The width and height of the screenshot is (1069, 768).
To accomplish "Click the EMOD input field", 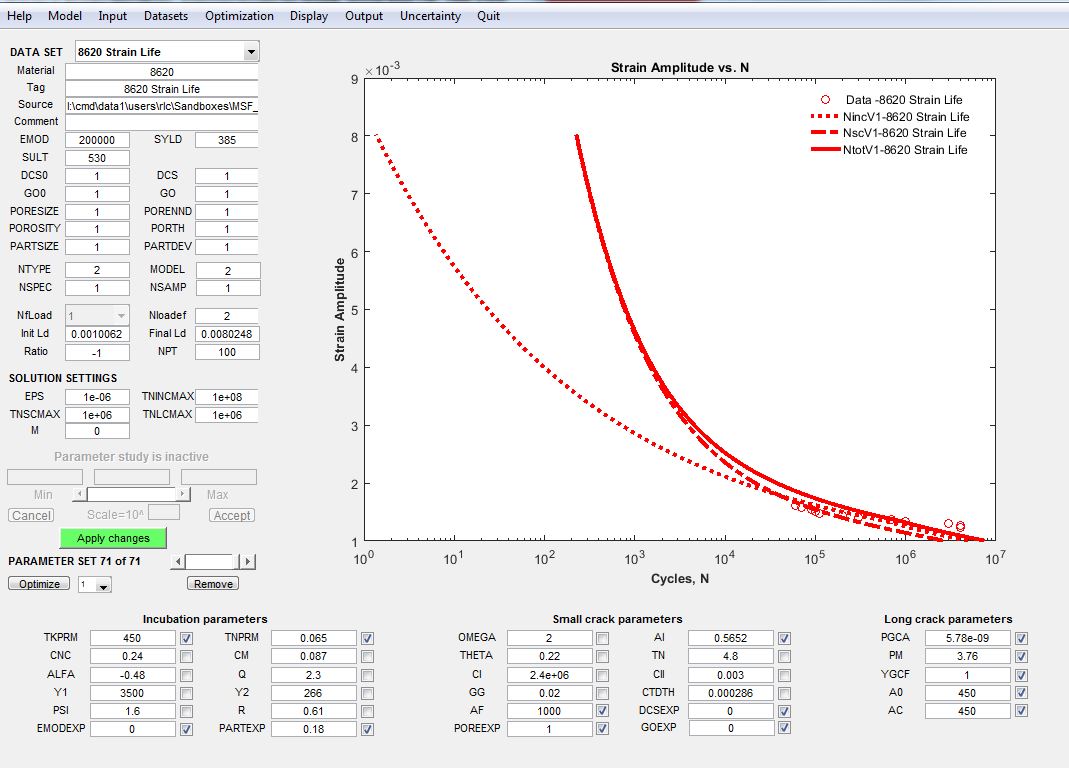I will coord(97,140).
